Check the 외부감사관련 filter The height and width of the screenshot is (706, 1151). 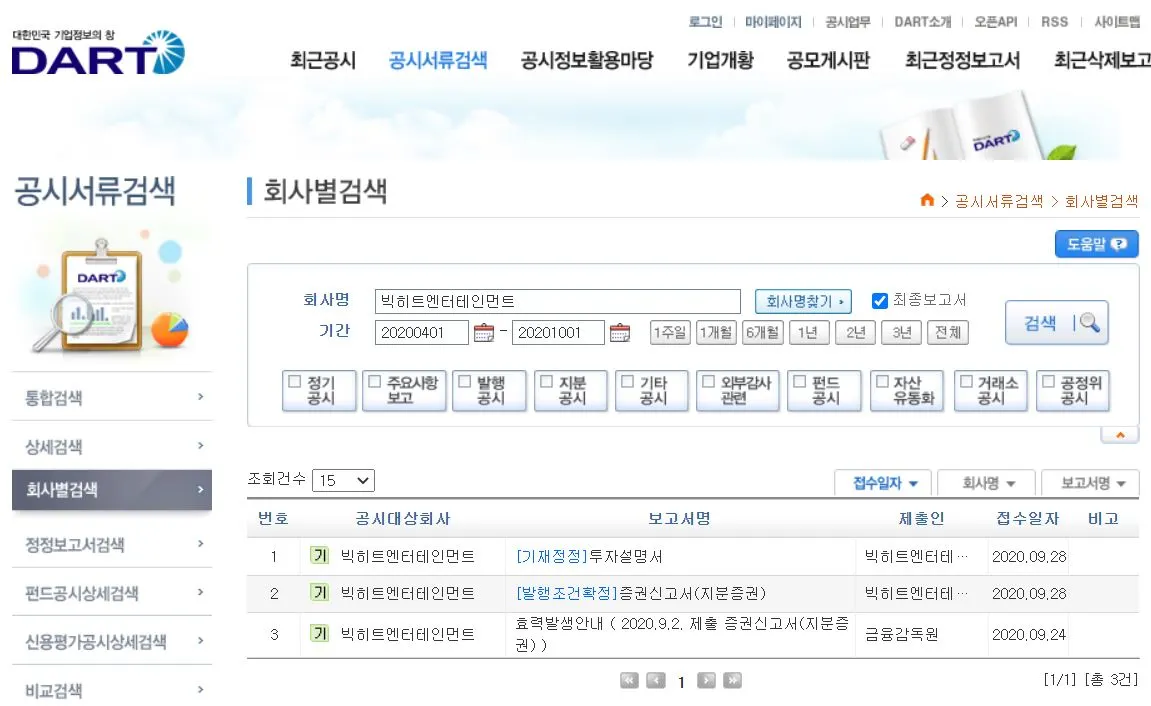(x=708, y=382)
